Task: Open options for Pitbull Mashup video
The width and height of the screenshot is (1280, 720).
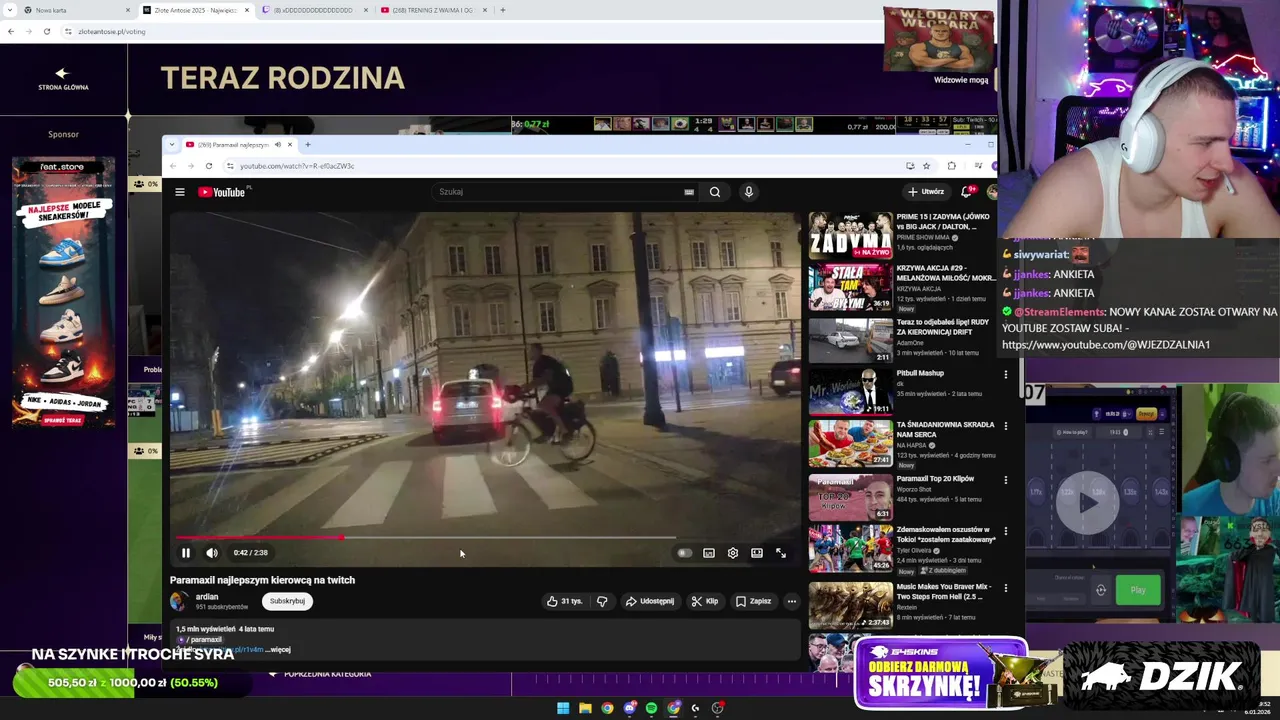Action: click(1006, 375)
